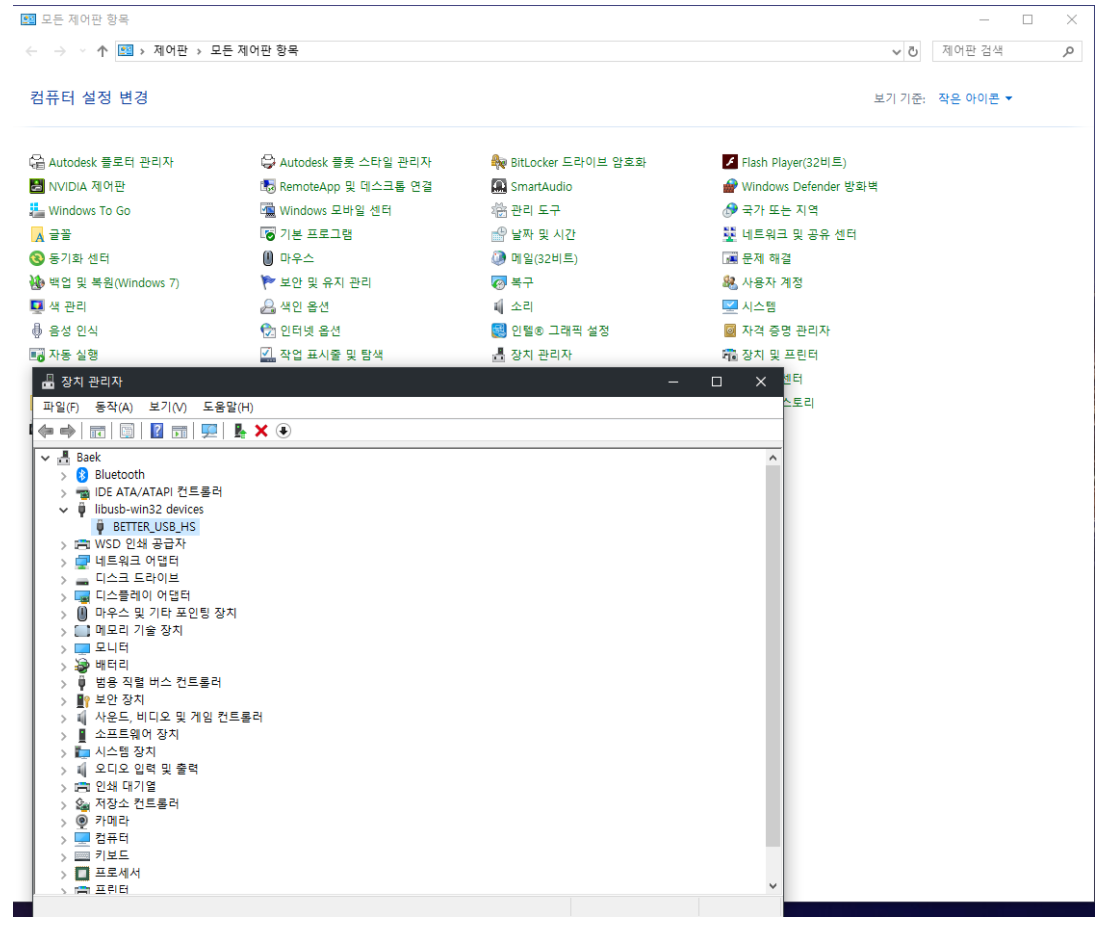Screen dimensions: 1099x929
Task: Click the Control Panel refresh button
Action: 913,51
